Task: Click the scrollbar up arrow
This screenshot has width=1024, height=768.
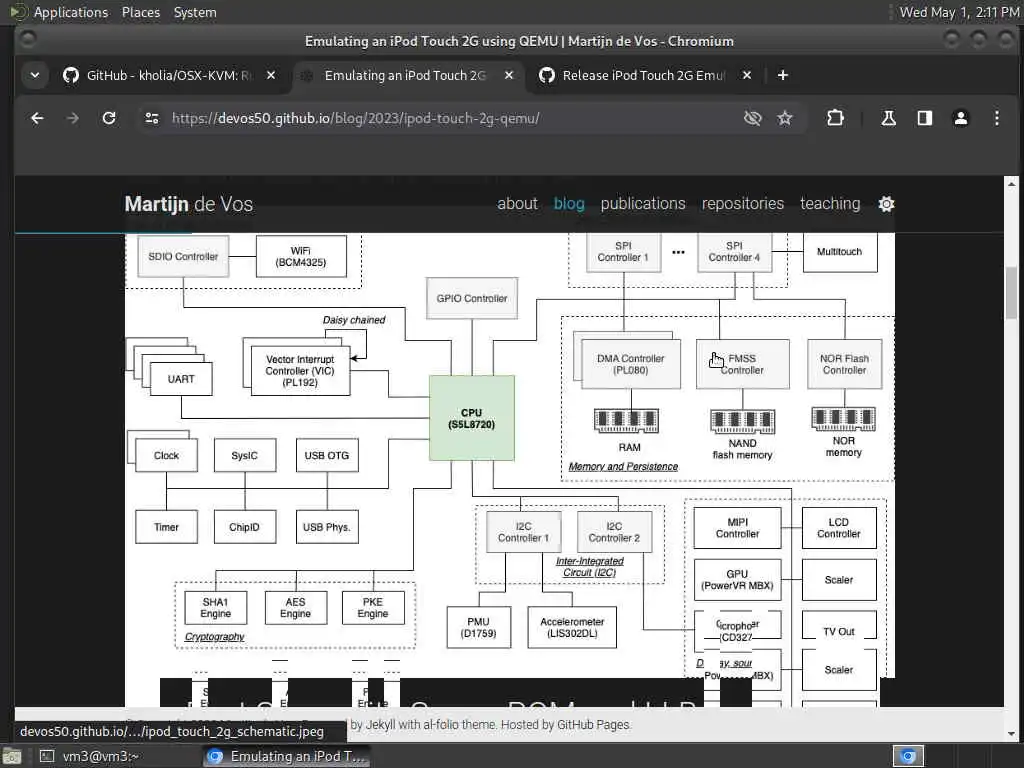Action: [1011, 184]
